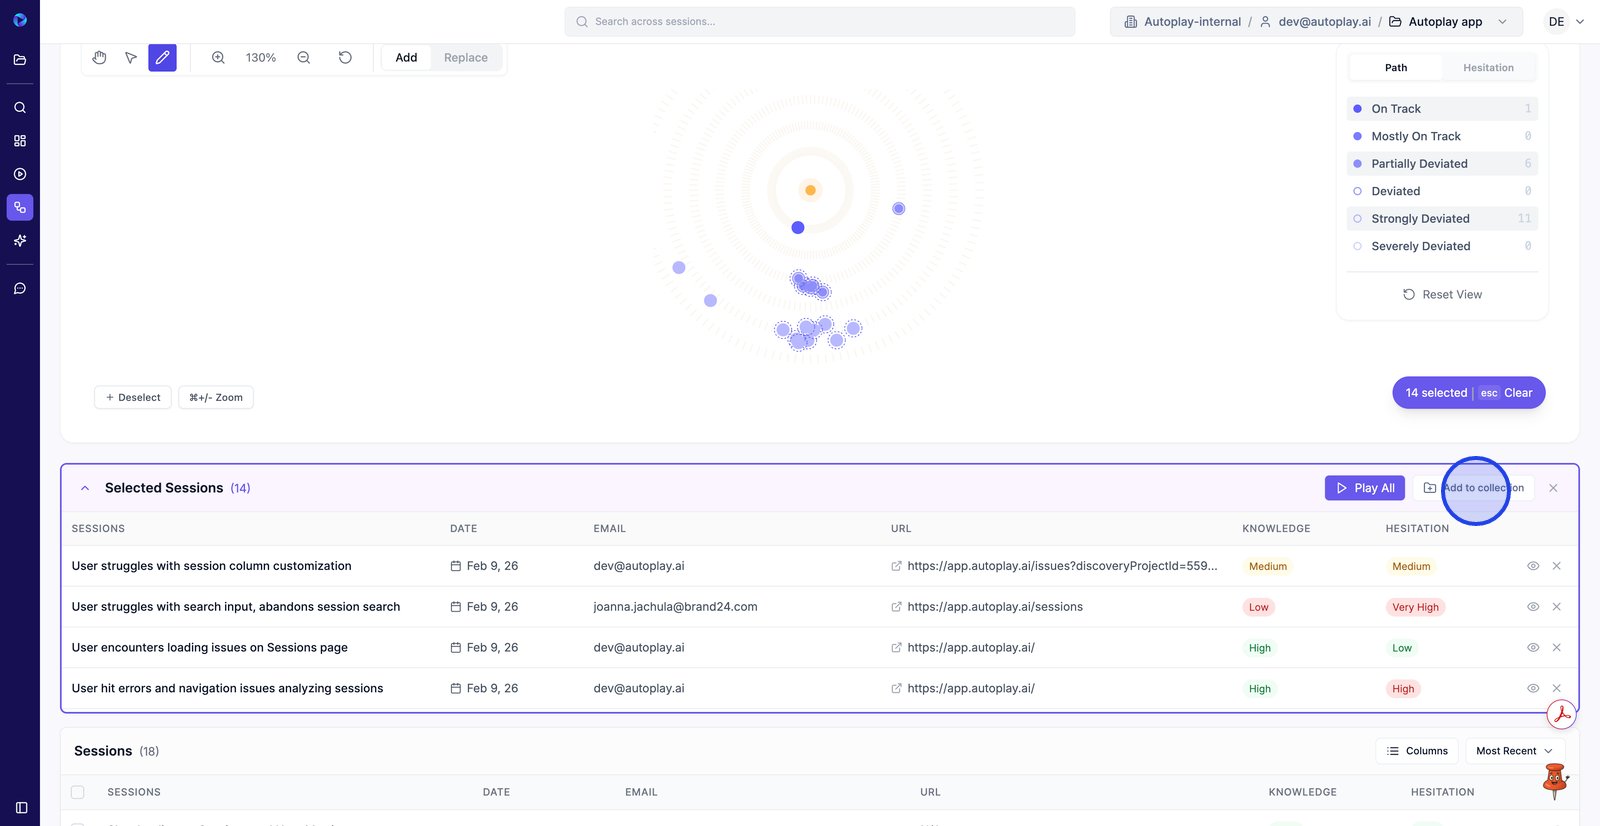The height and width of the screenshot is (826, 1600).
Task: Switch to the Hesitation tab
Action: [1488, 68]
